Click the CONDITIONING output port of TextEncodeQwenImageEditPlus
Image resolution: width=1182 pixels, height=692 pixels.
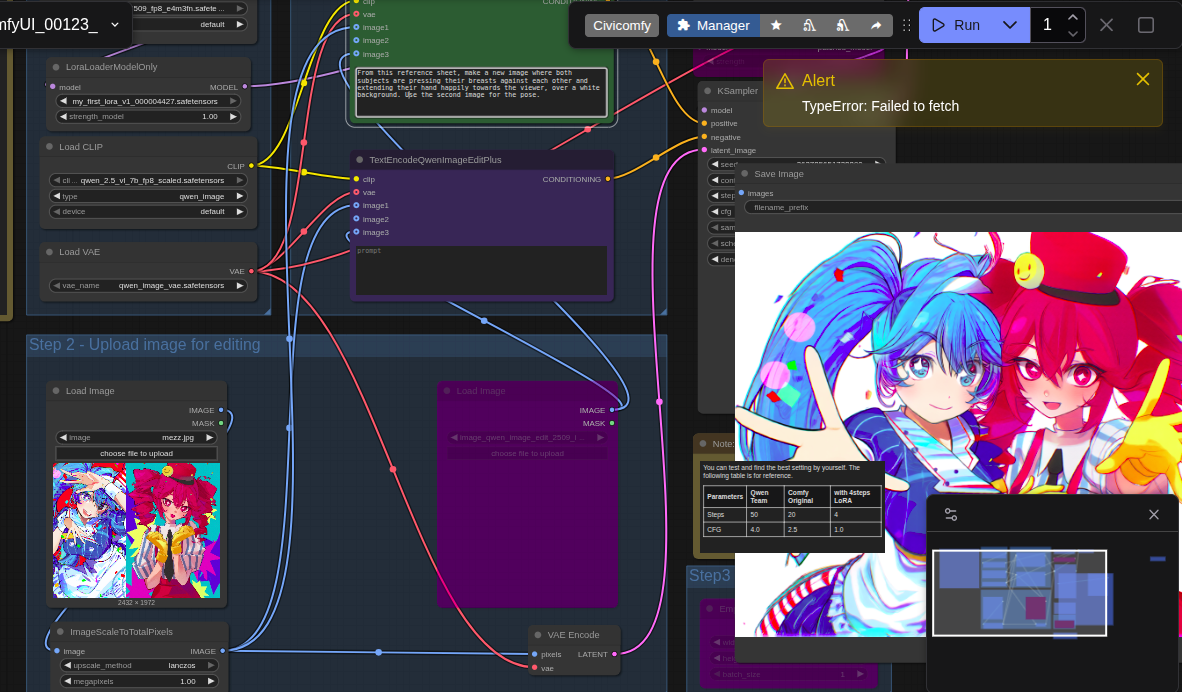click(x=608, y=179)
